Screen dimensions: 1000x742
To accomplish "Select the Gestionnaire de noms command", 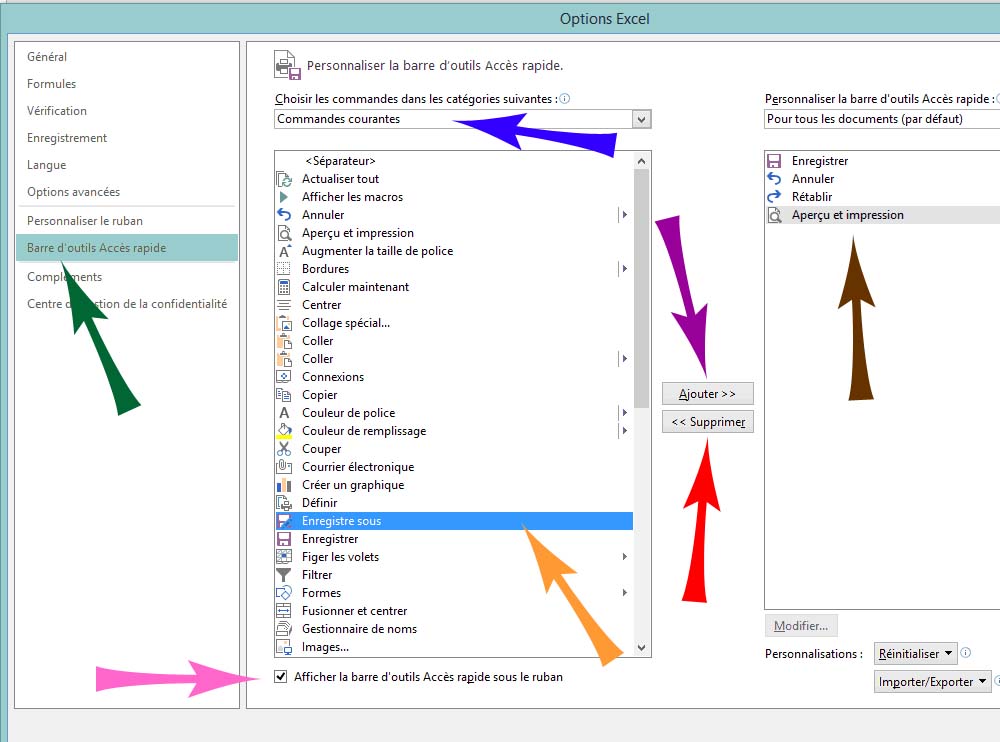I will 454,629.
